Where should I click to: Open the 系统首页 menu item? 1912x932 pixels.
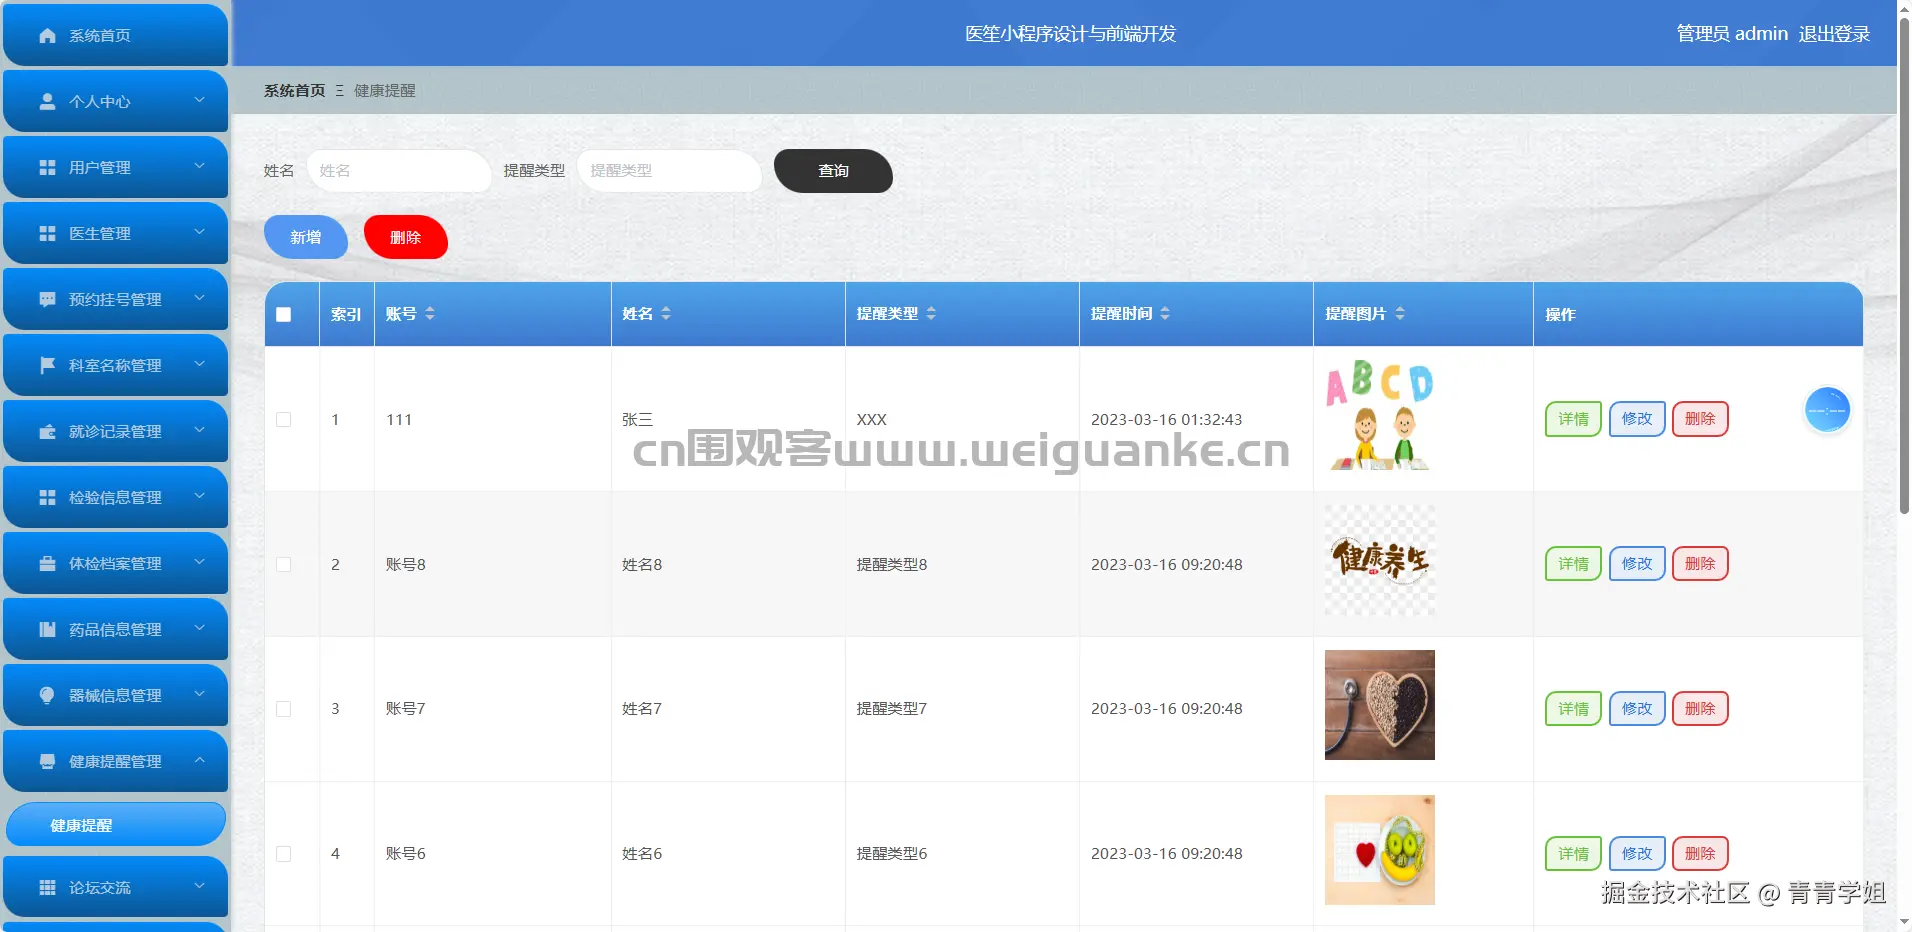point(116,35)
